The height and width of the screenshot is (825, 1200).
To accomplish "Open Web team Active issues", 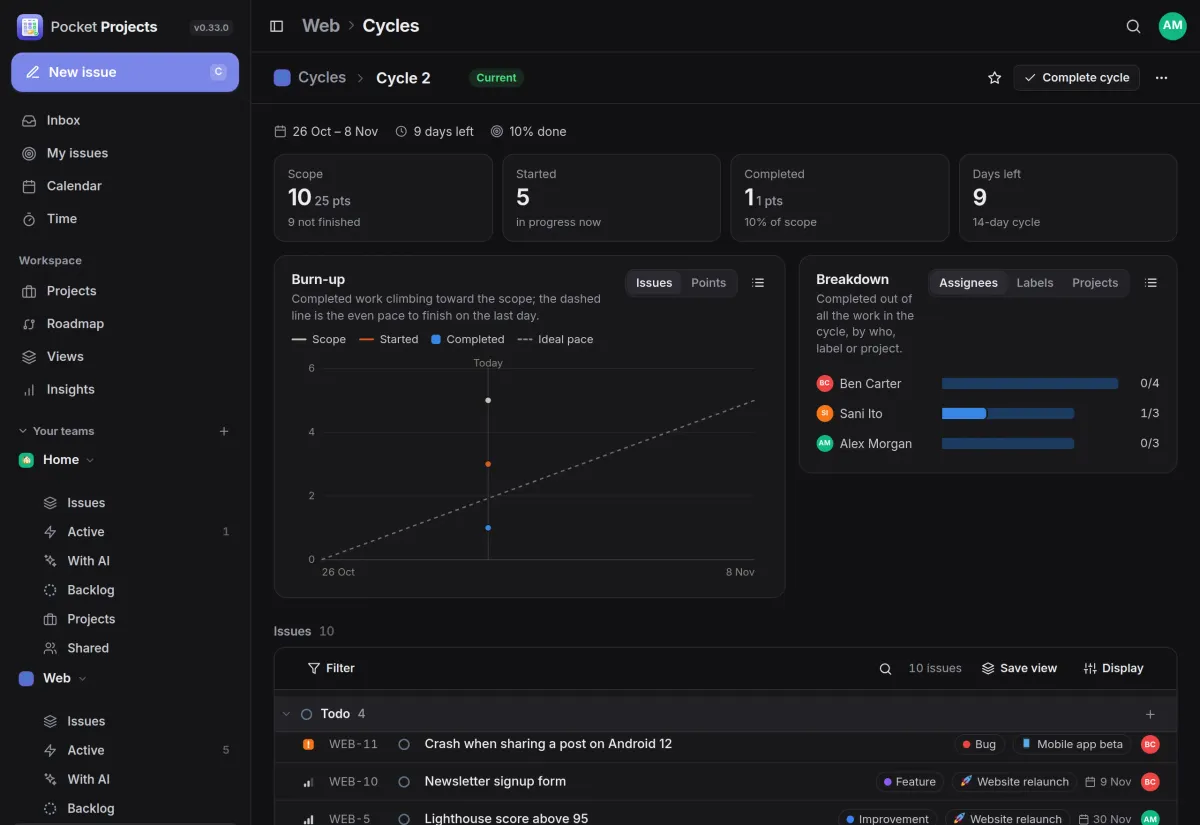I will tap(135, 750).
